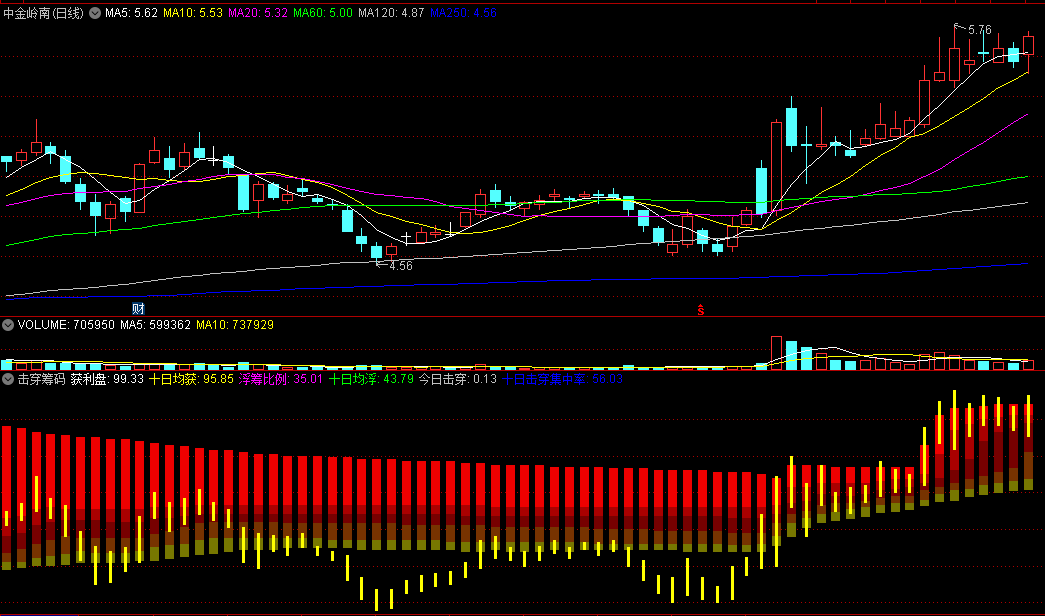
Task: Select the MA250: 4.56 blue label
Action: click(x=463, y=13)
